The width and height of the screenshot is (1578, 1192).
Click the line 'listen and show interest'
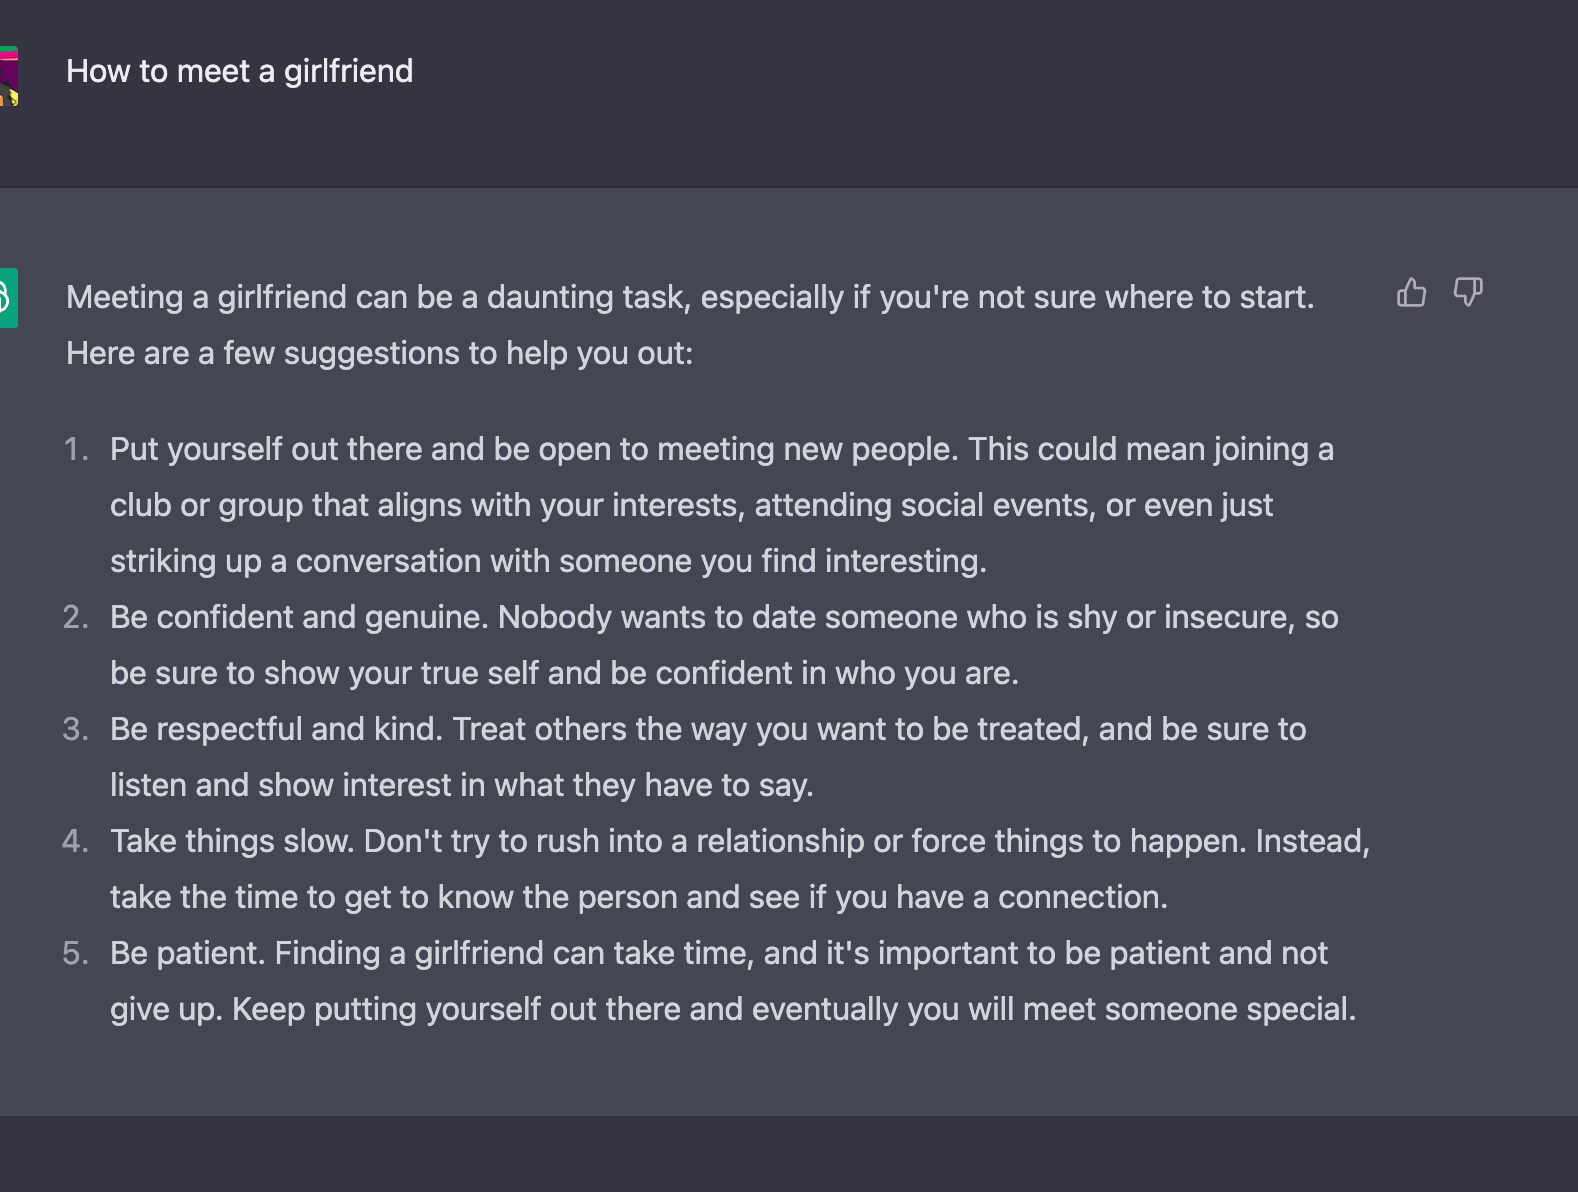462,785
